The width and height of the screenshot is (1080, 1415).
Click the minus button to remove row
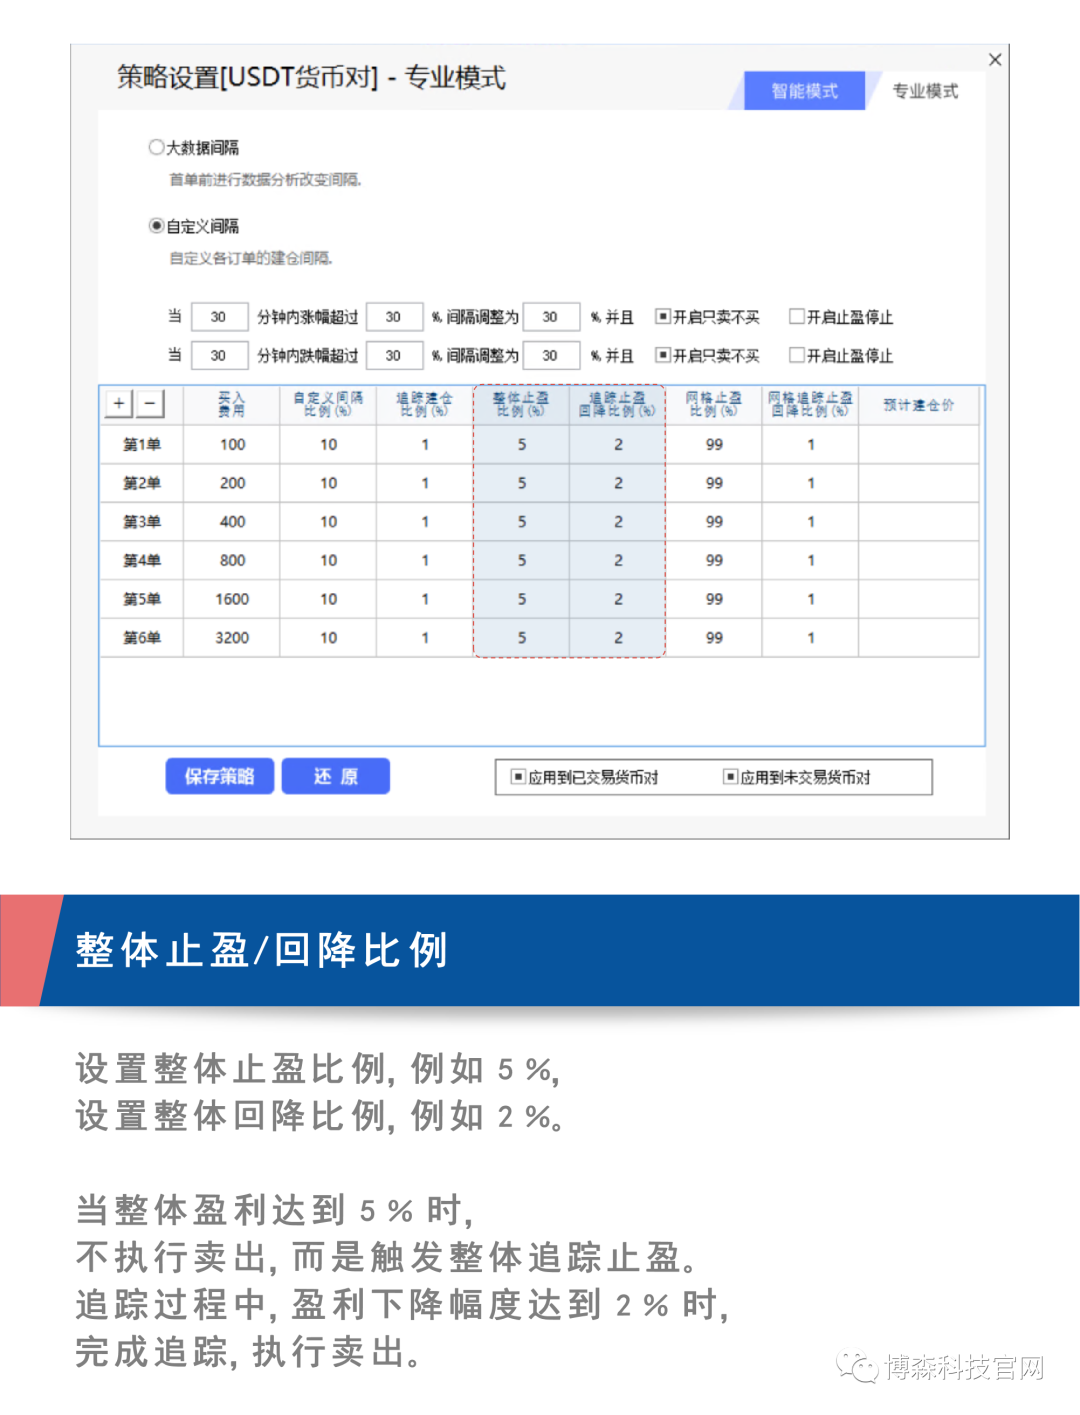pyautogui.click(x=150, y=403)
